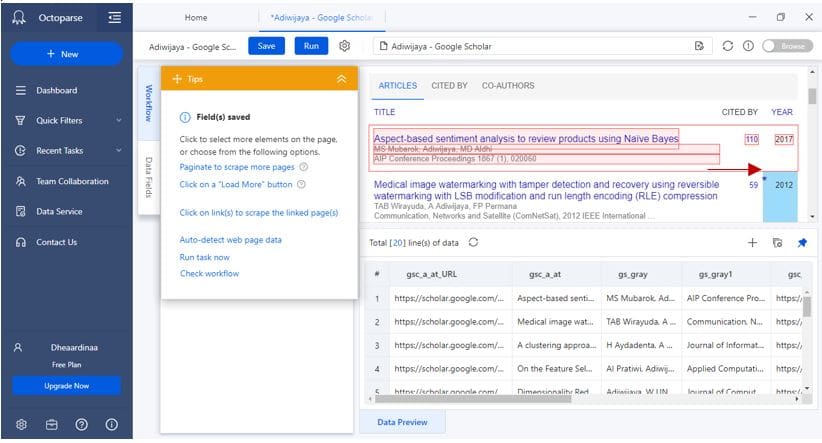The width and height of the screenshot is (822, 443).
Task: Refresh the data count next to Total lines
Action: pyautogui.click(x=473, y=242)
